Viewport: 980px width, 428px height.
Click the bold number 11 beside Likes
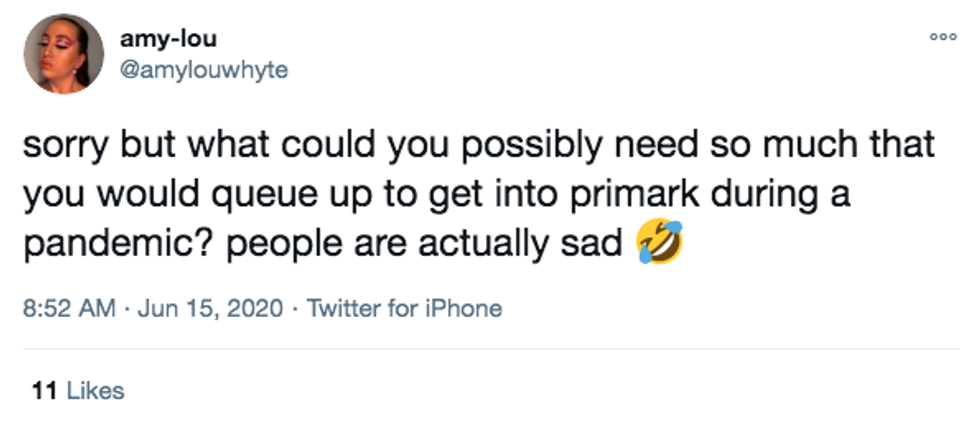tap(43, 390)
